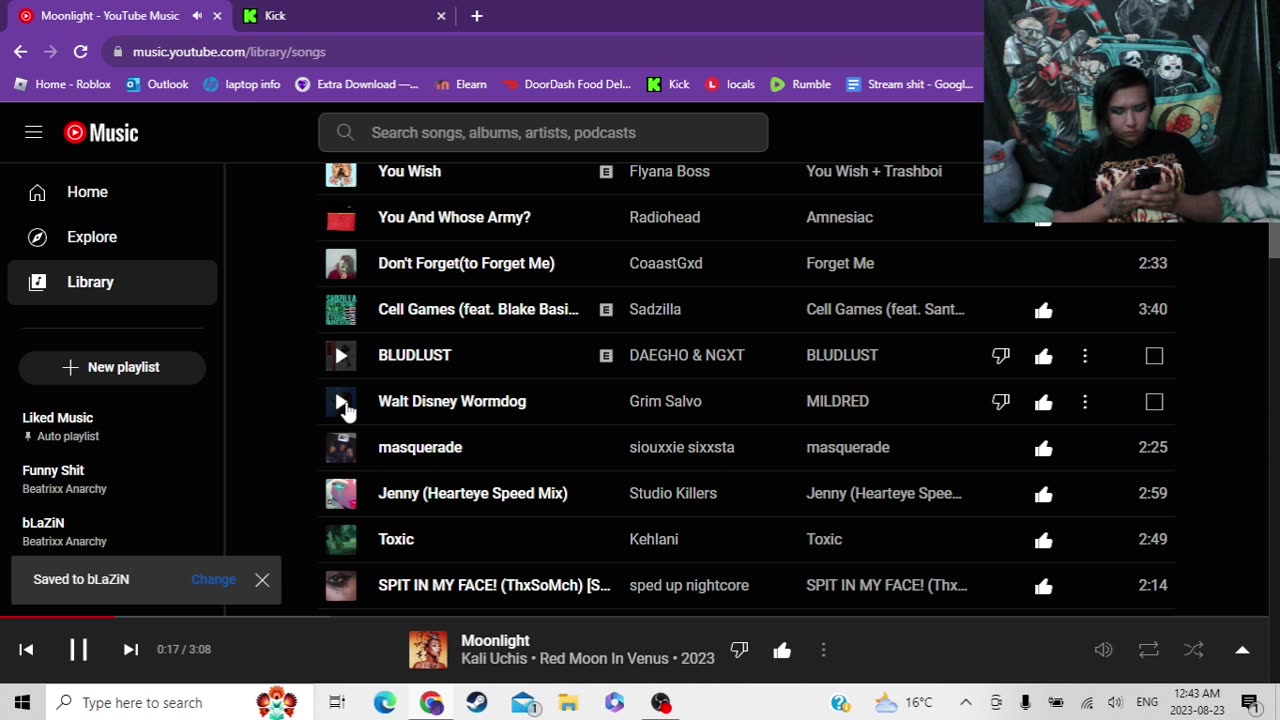Screen dimensions: 1280x720
Task: Pause the current song
Action: (x=78, y=649)
